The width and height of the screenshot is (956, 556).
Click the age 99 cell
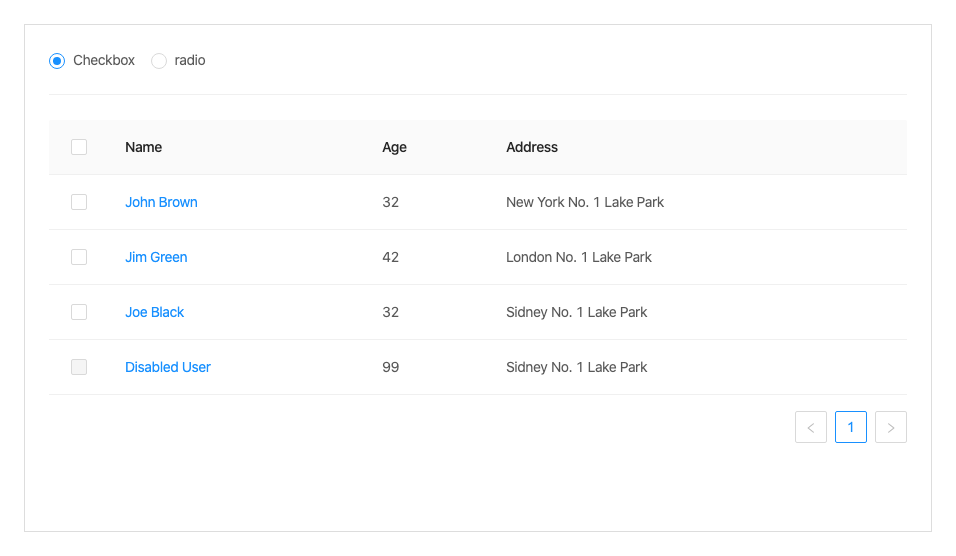[x=390, y=367]
